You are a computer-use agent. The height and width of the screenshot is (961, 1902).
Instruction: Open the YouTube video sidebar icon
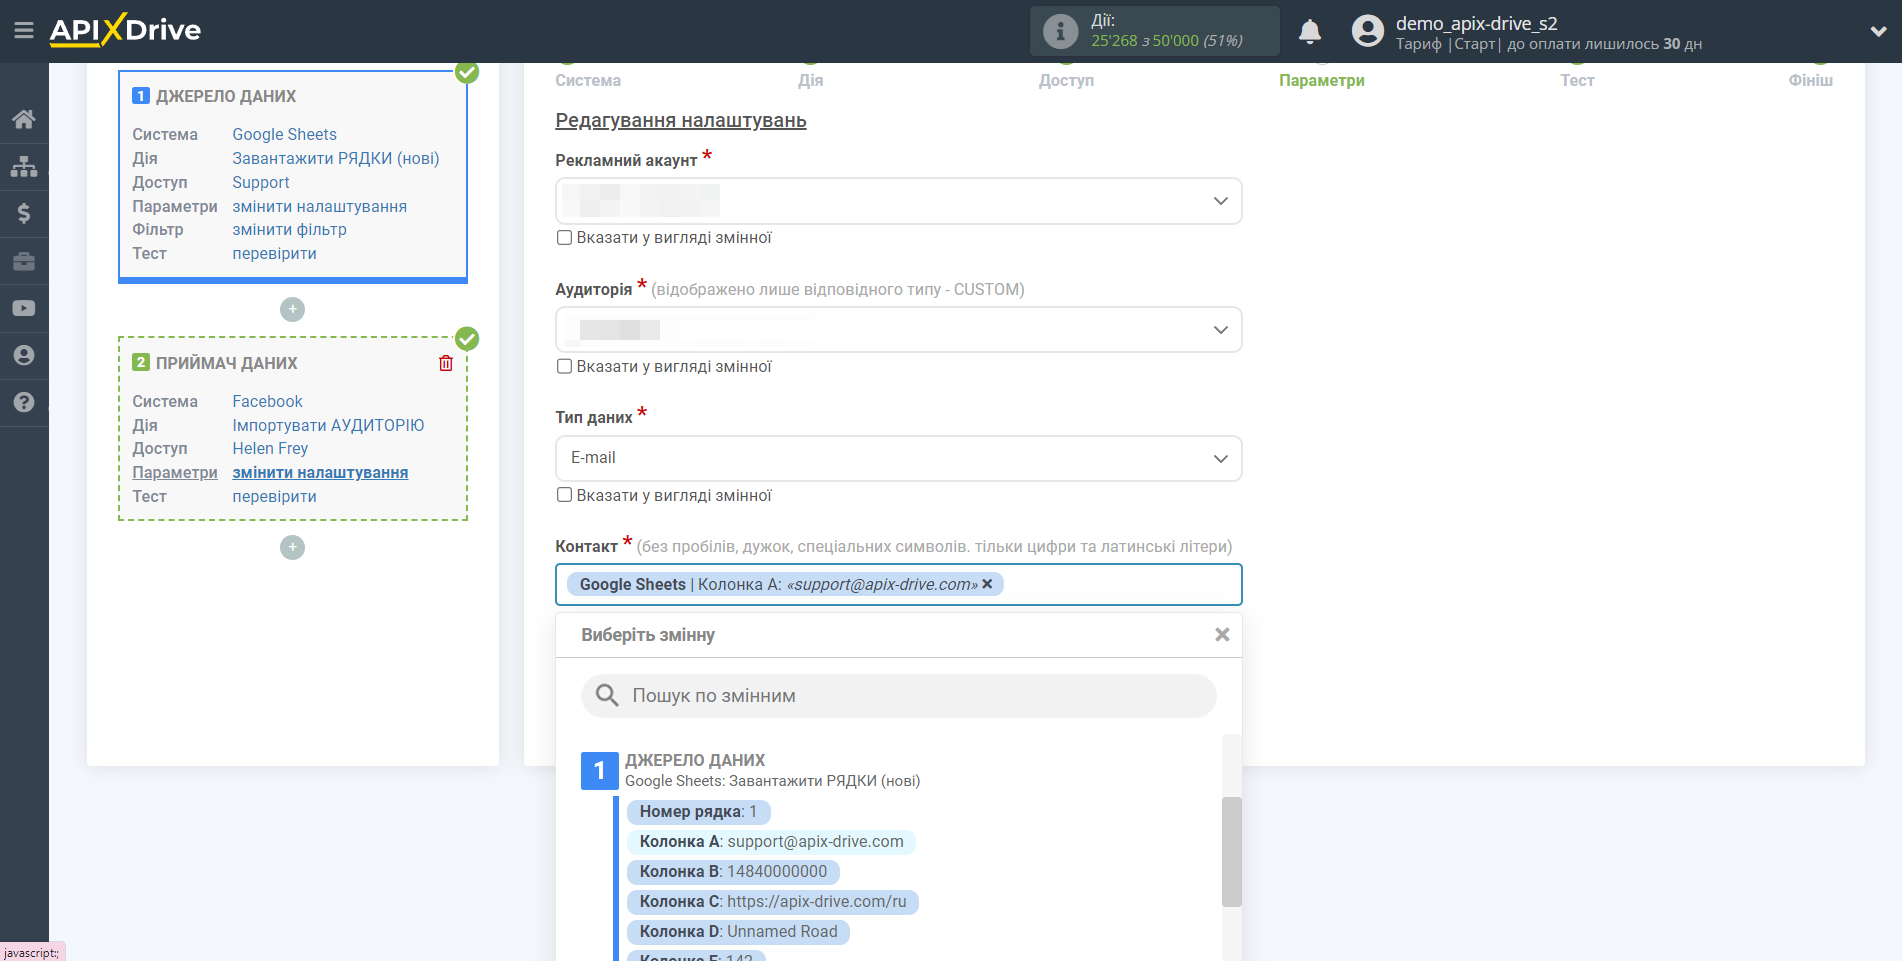(24, 308)
